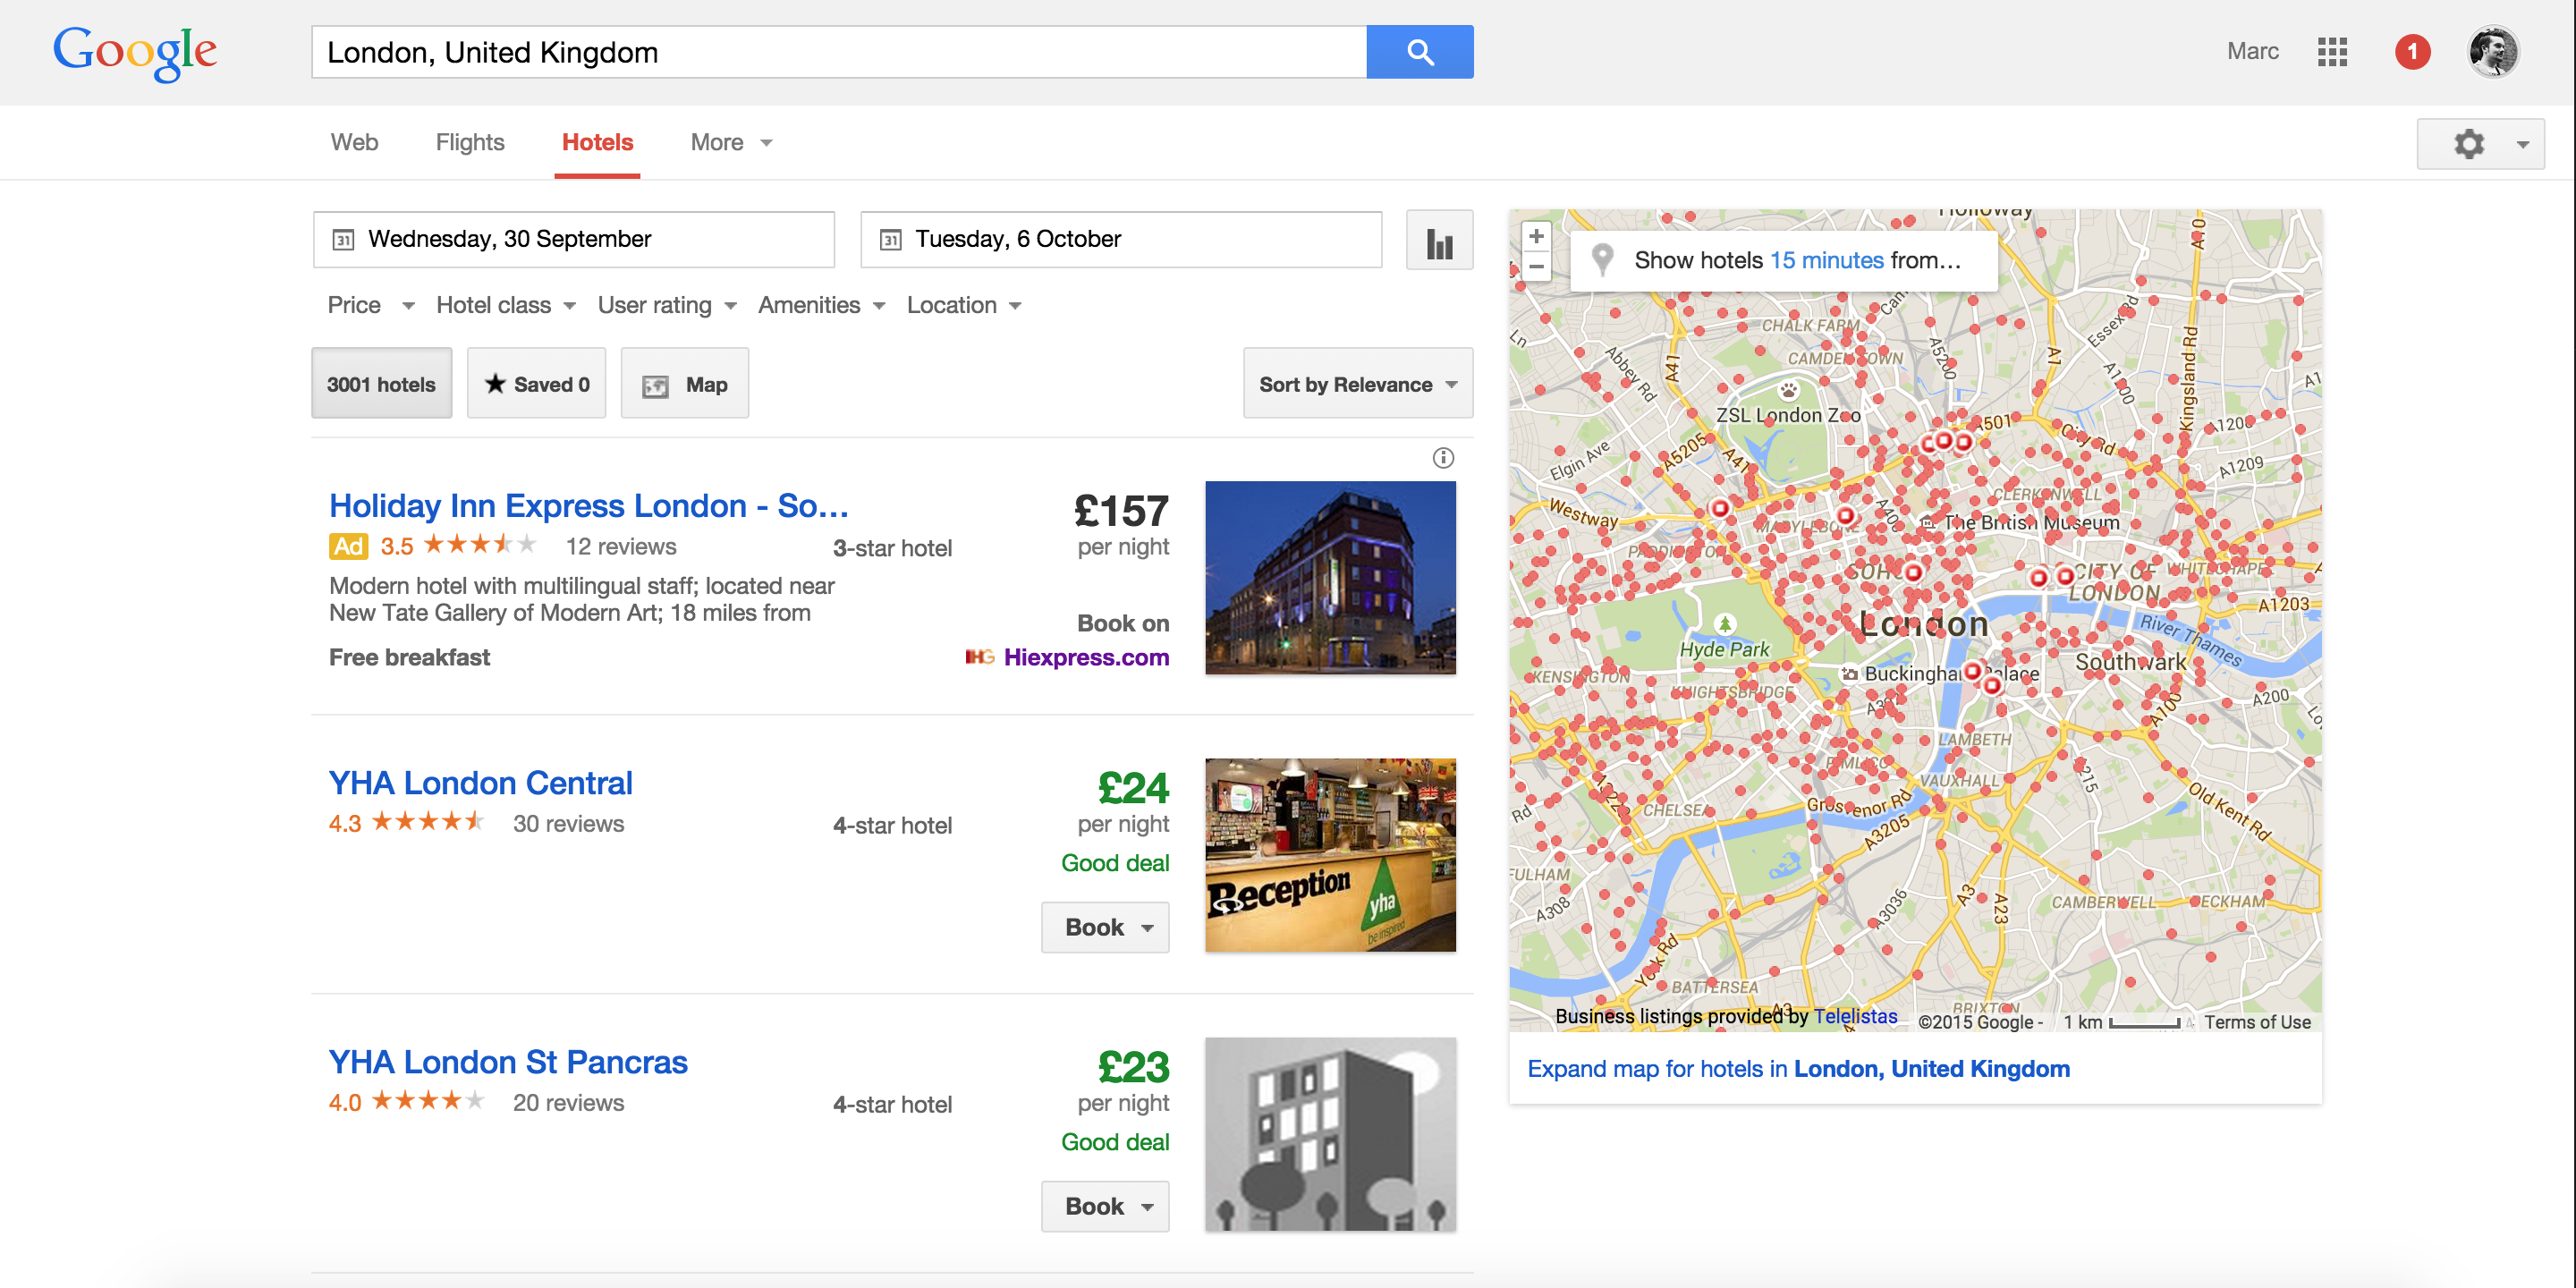Zoom in on the map

(x=1536, y=237)
